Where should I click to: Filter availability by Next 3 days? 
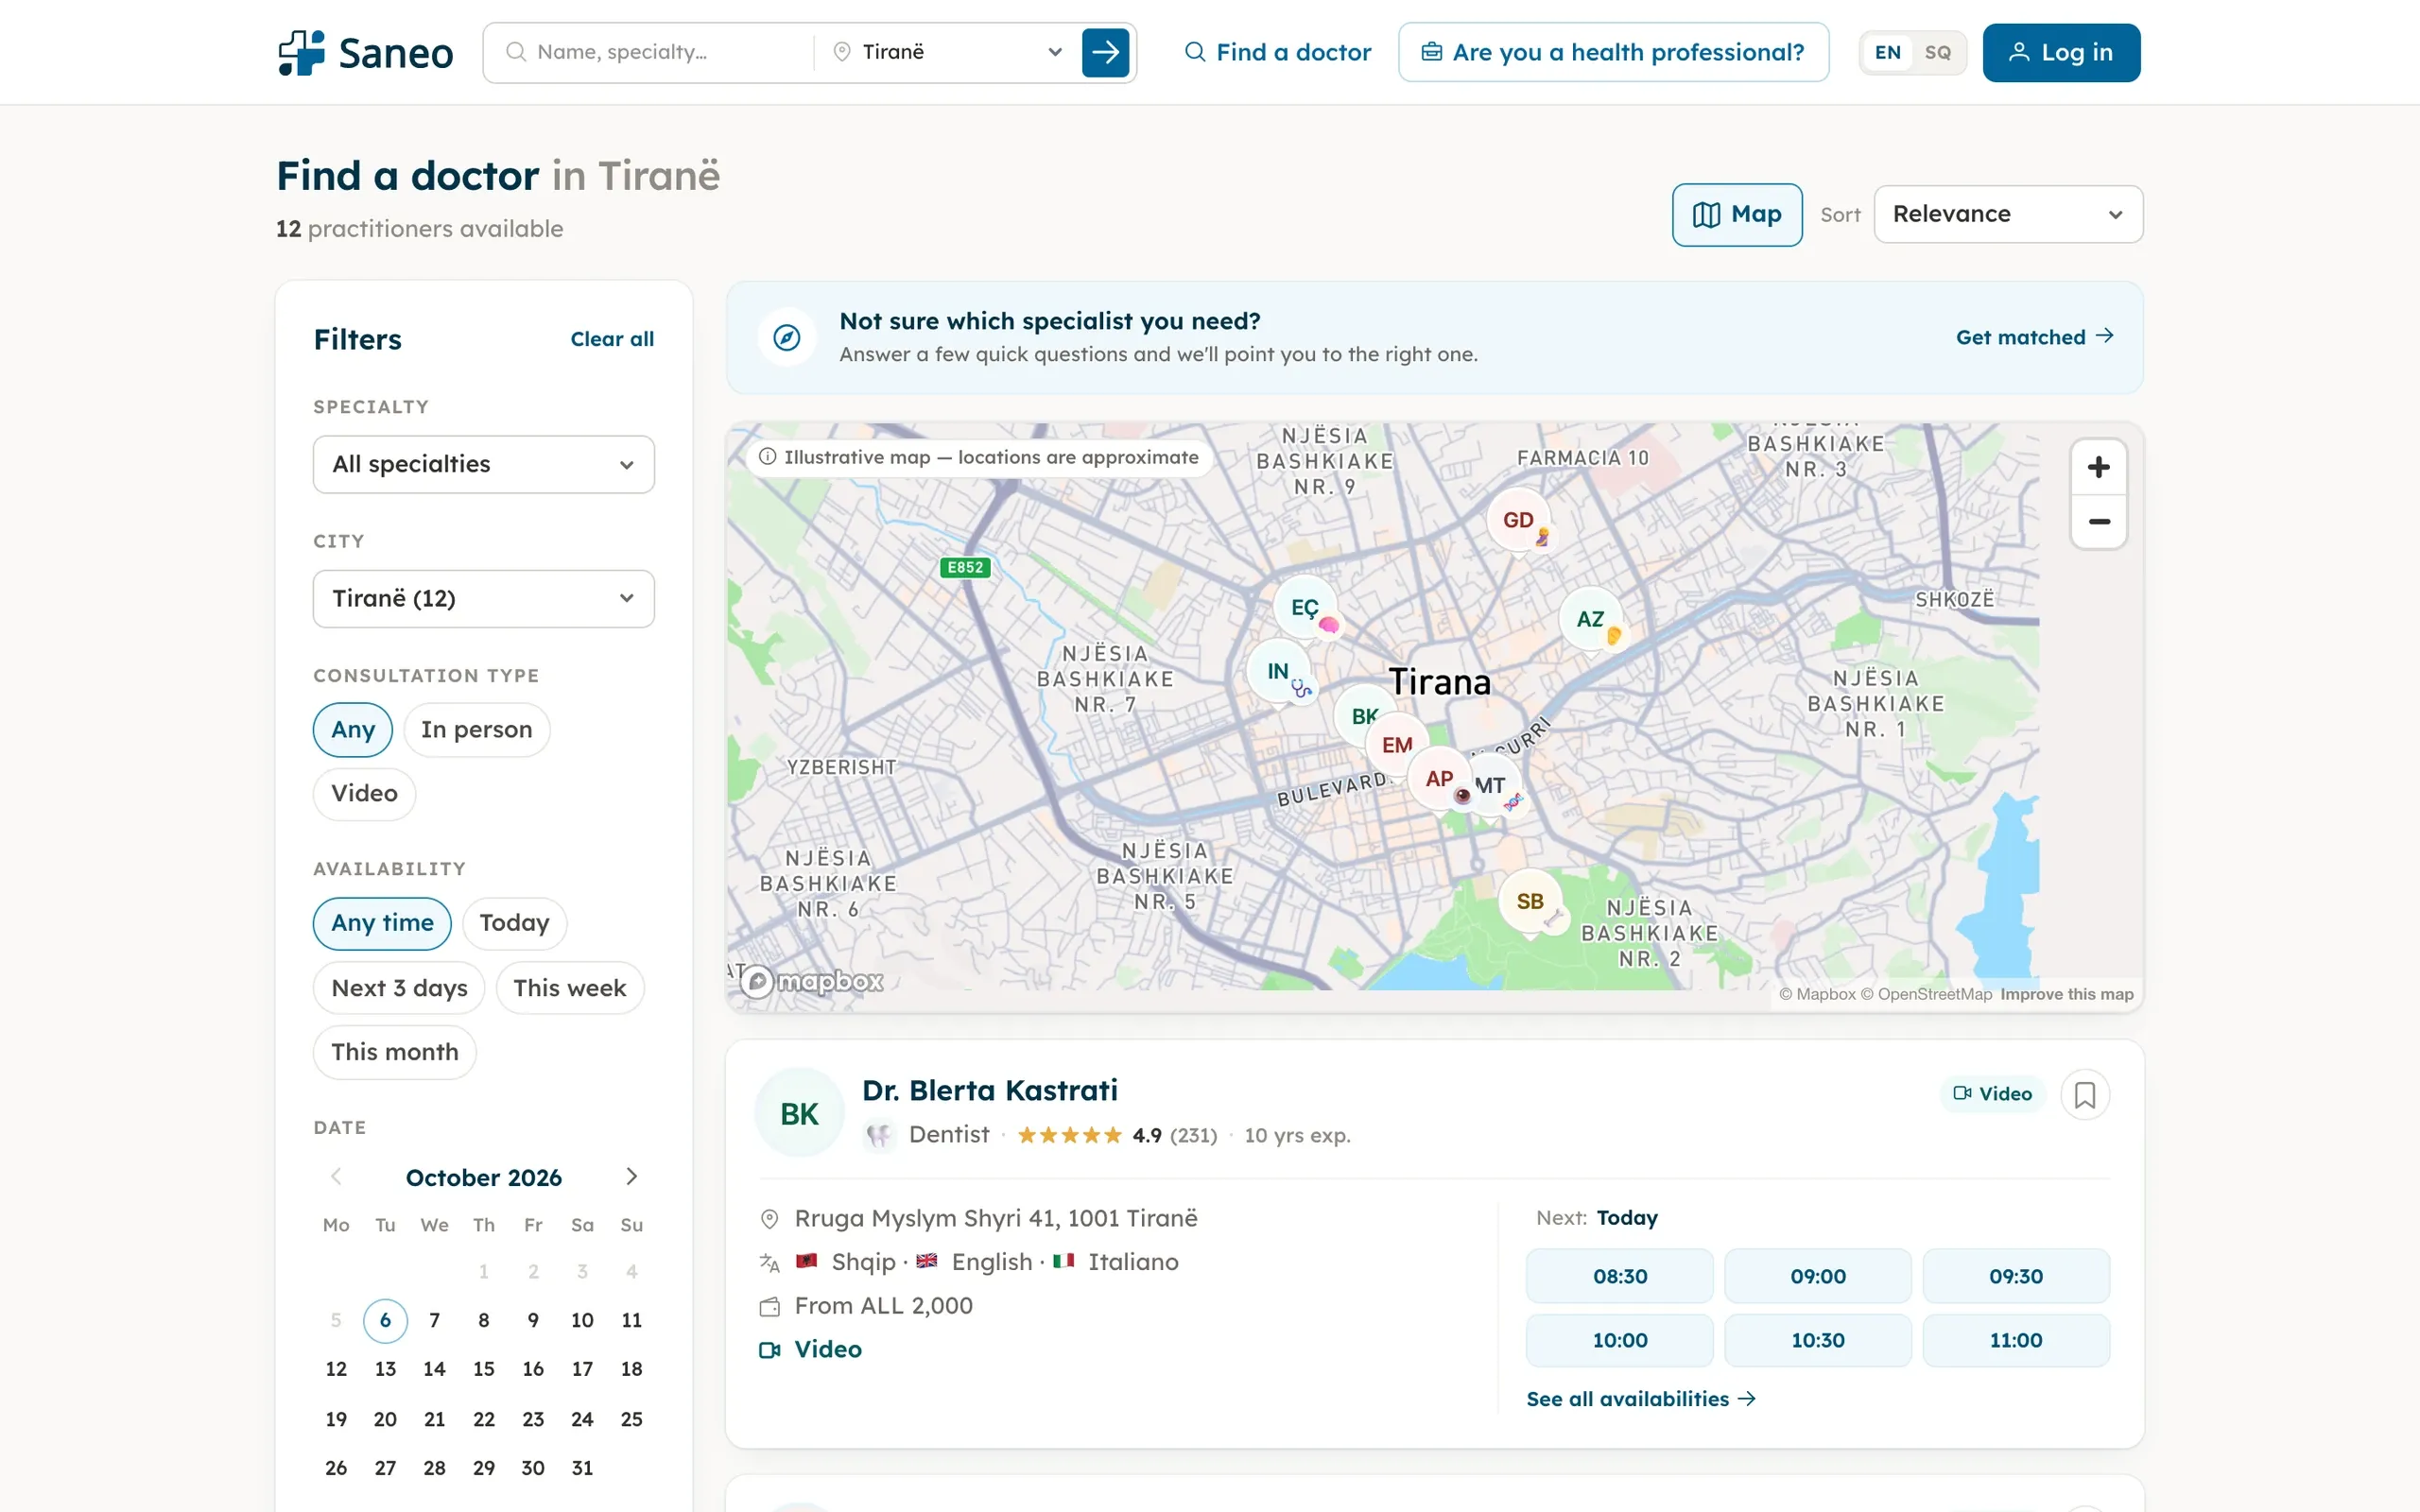tap(399, 987)
